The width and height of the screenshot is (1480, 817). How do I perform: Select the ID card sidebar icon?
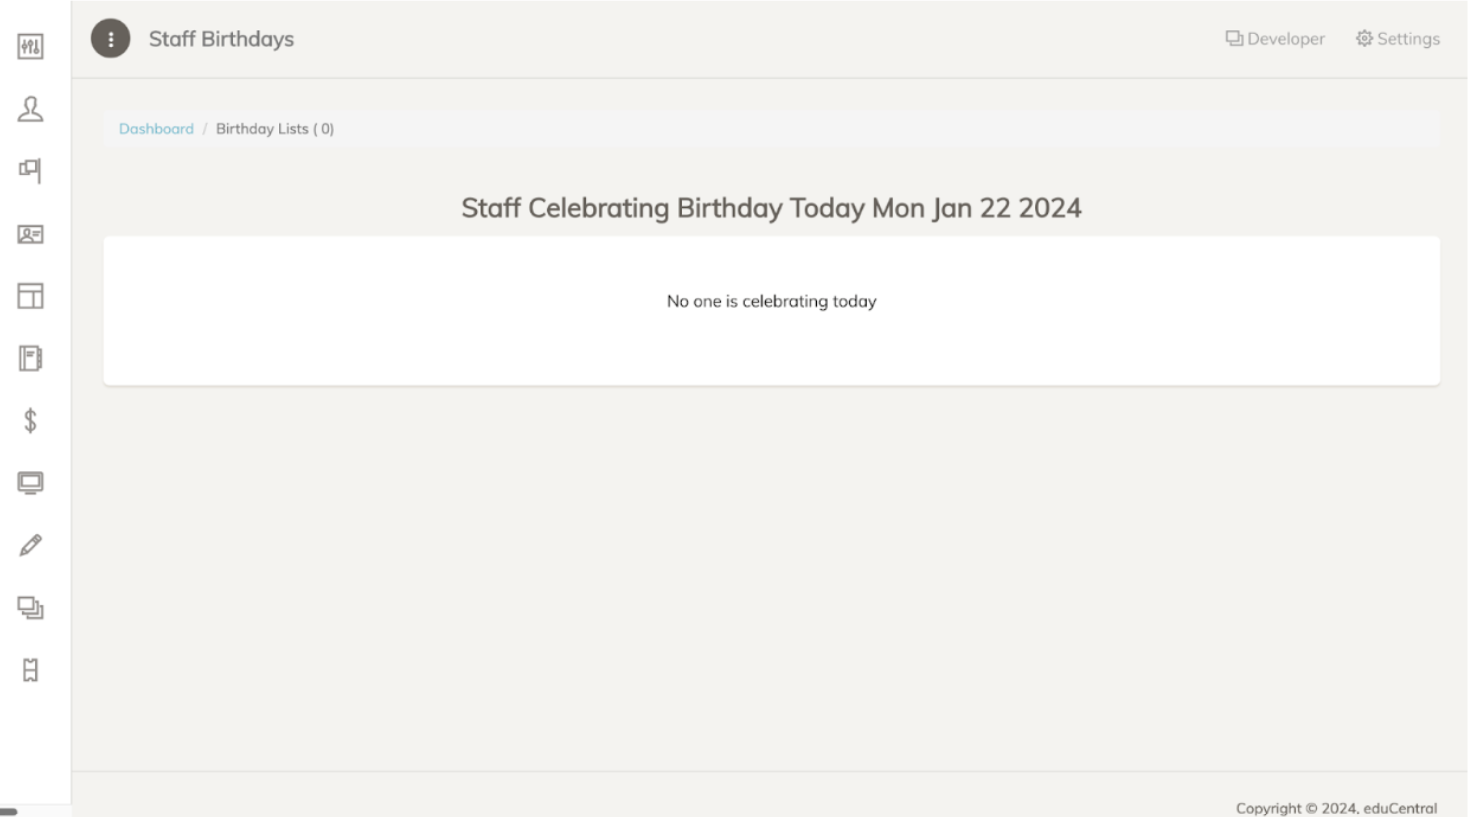30,234
